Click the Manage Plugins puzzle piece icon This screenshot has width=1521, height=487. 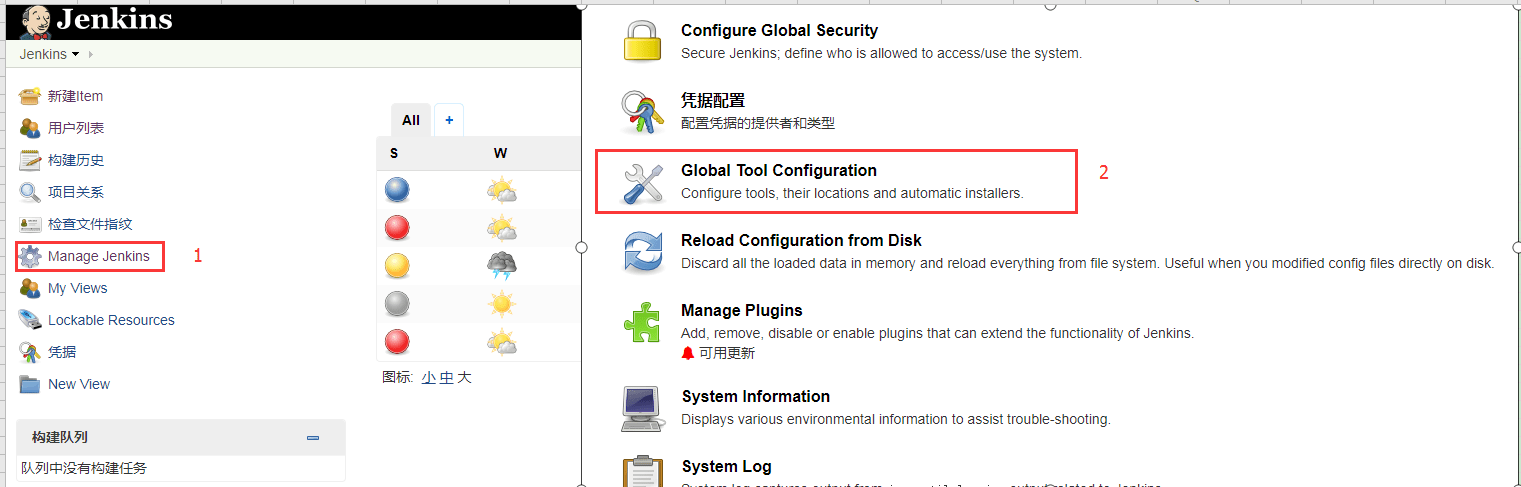pos(643,322)
